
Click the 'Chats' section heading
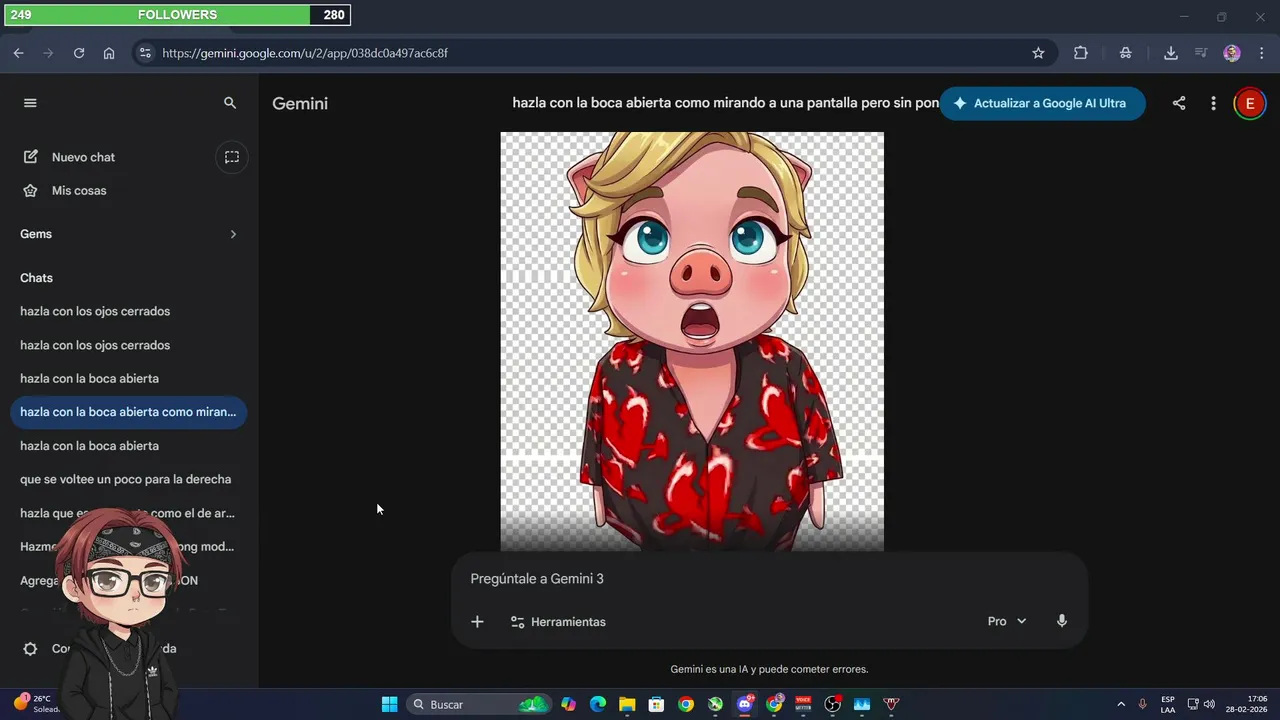click(36, 278)
